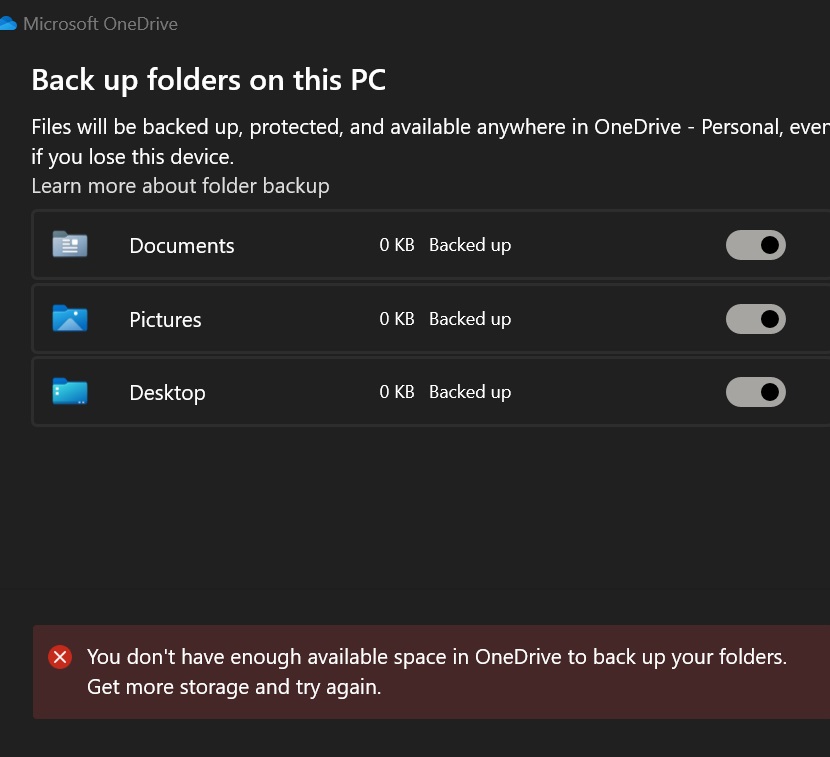This screenshot has height=757, width=830.
Task: Click the Back up folders heading
Action: [208, 80]
